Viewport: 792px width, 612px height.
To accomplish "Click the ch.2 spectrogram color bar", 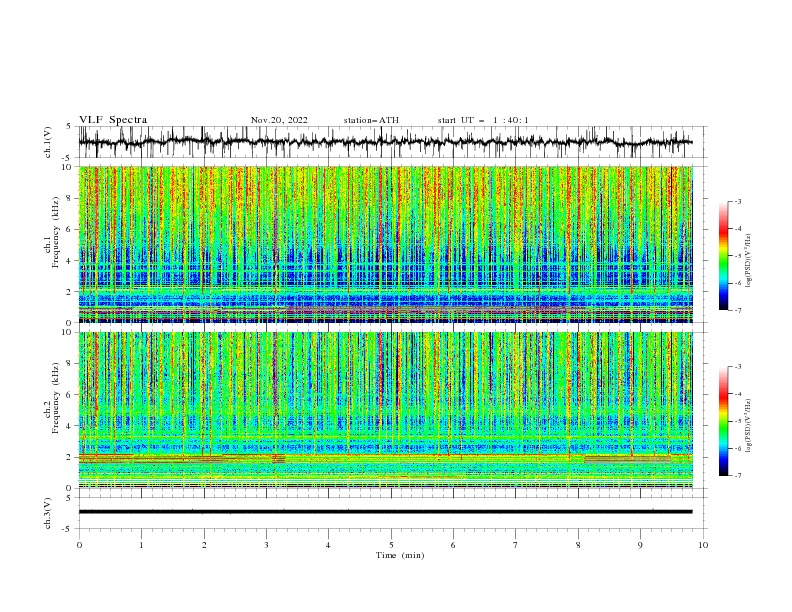I will [x=724, y=421].
